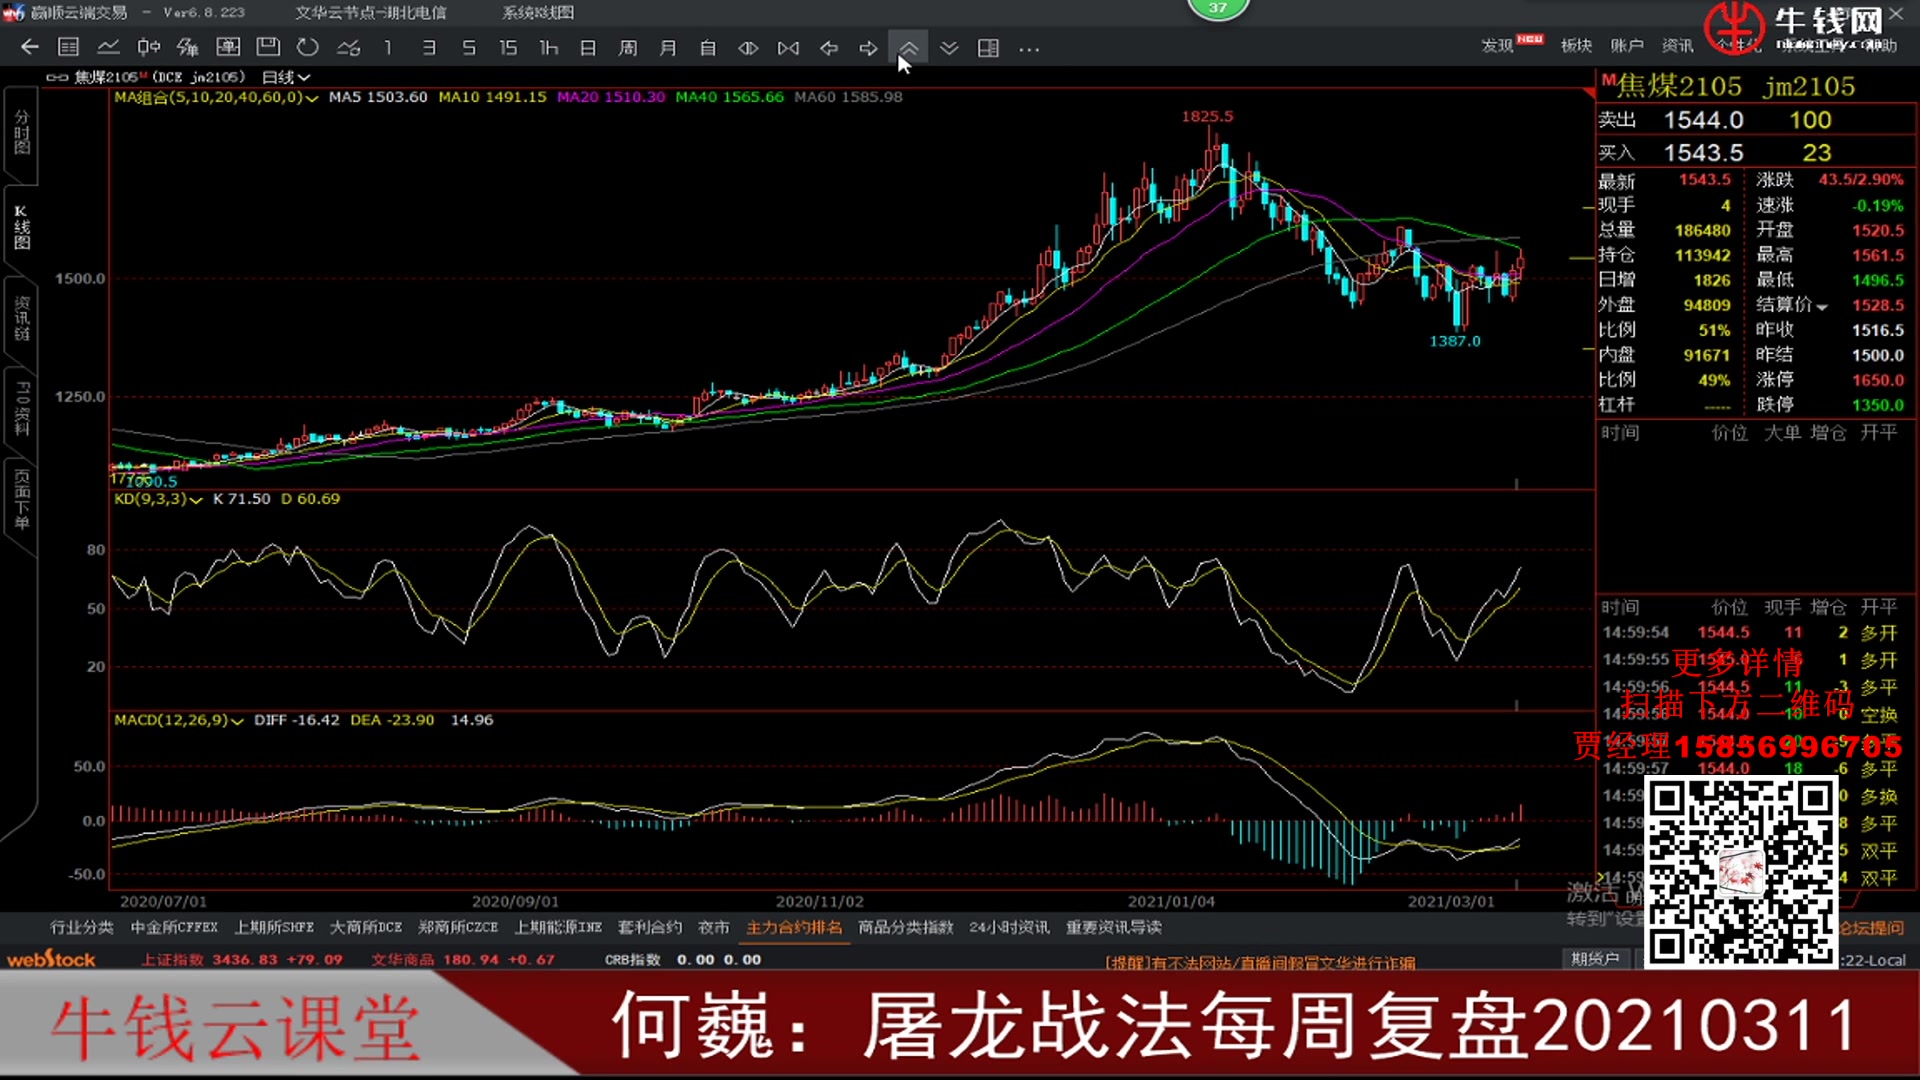Switch to time-sharing line chart icon
The width and height of the screenshot is (1920, 1080).
[108, 47]
